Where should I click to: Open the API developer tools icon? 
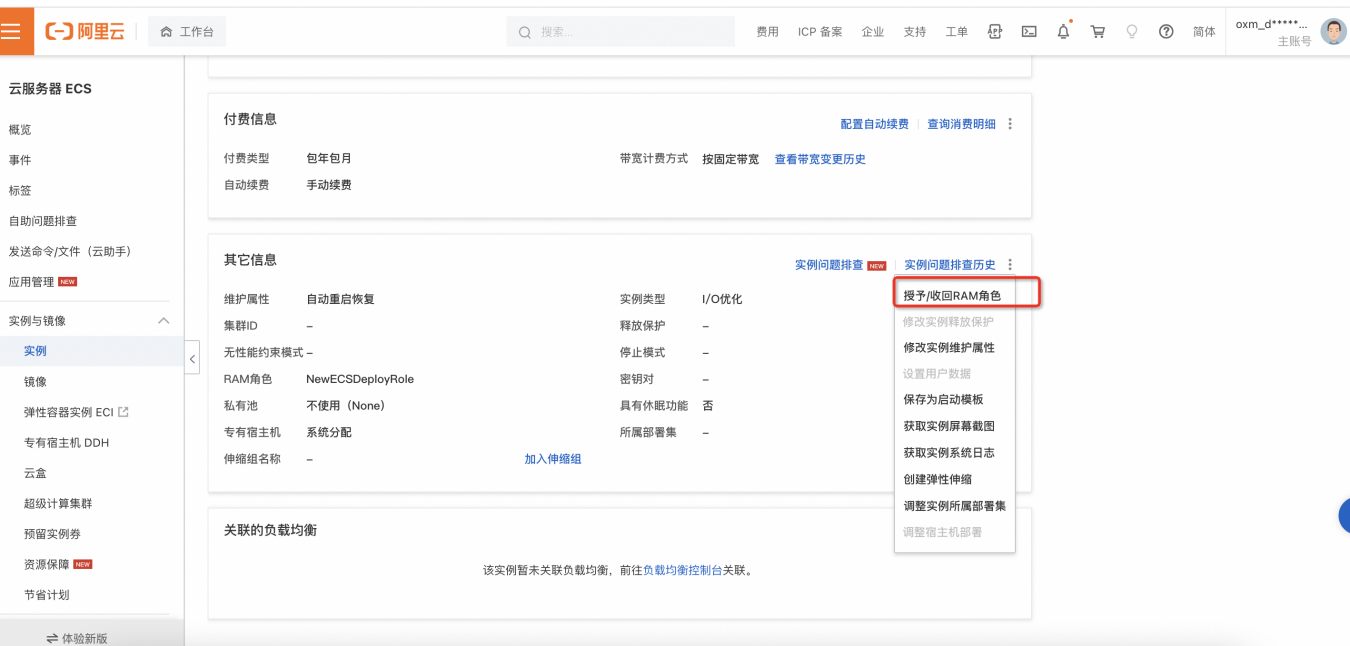[995, 32]
